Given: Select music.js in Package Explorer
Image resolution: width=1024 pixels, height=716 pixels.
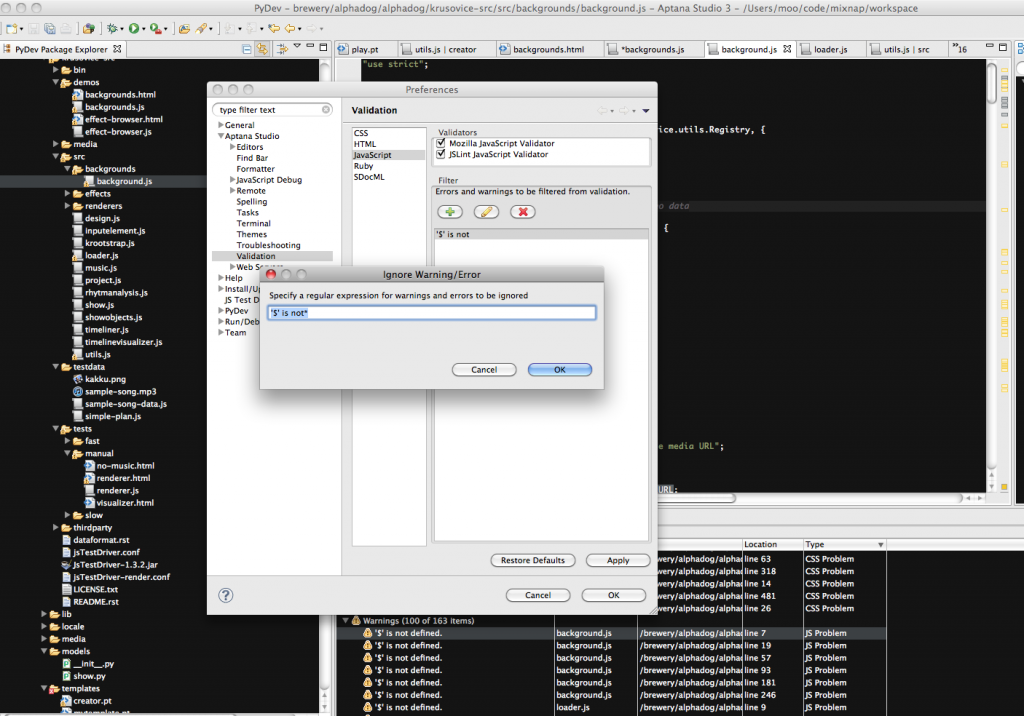Looking at the screenshot, I should (x=101, y=268).
